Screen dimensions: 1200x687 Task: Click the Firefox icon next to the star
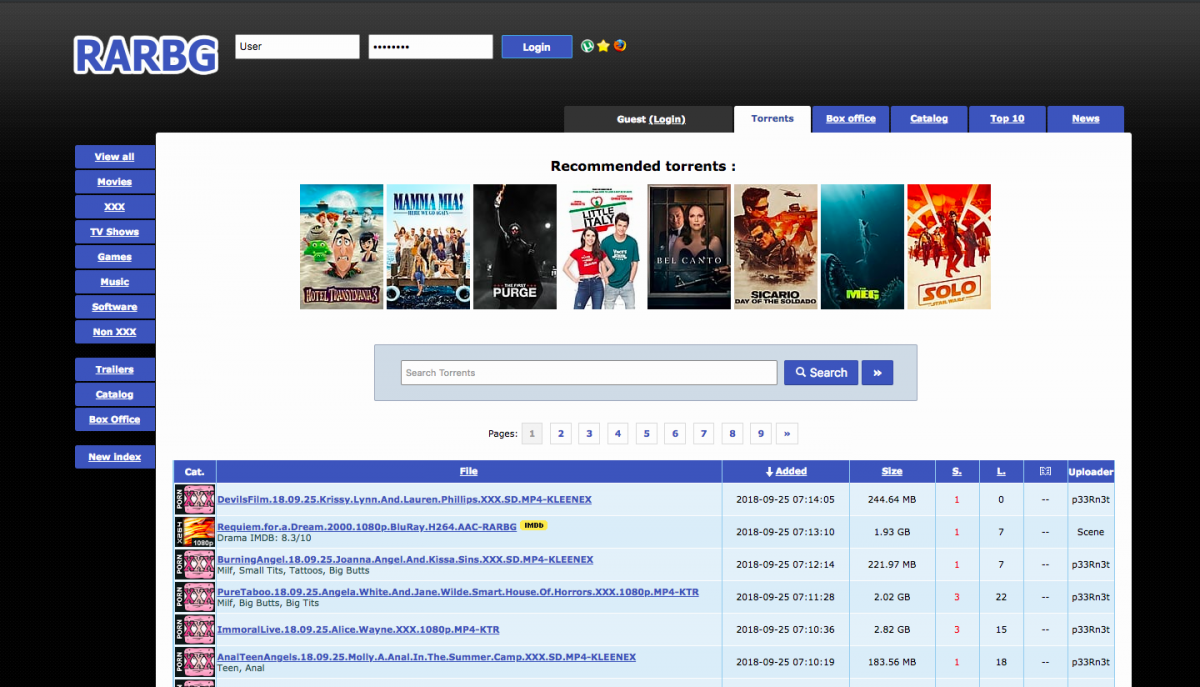pos(619,46)
